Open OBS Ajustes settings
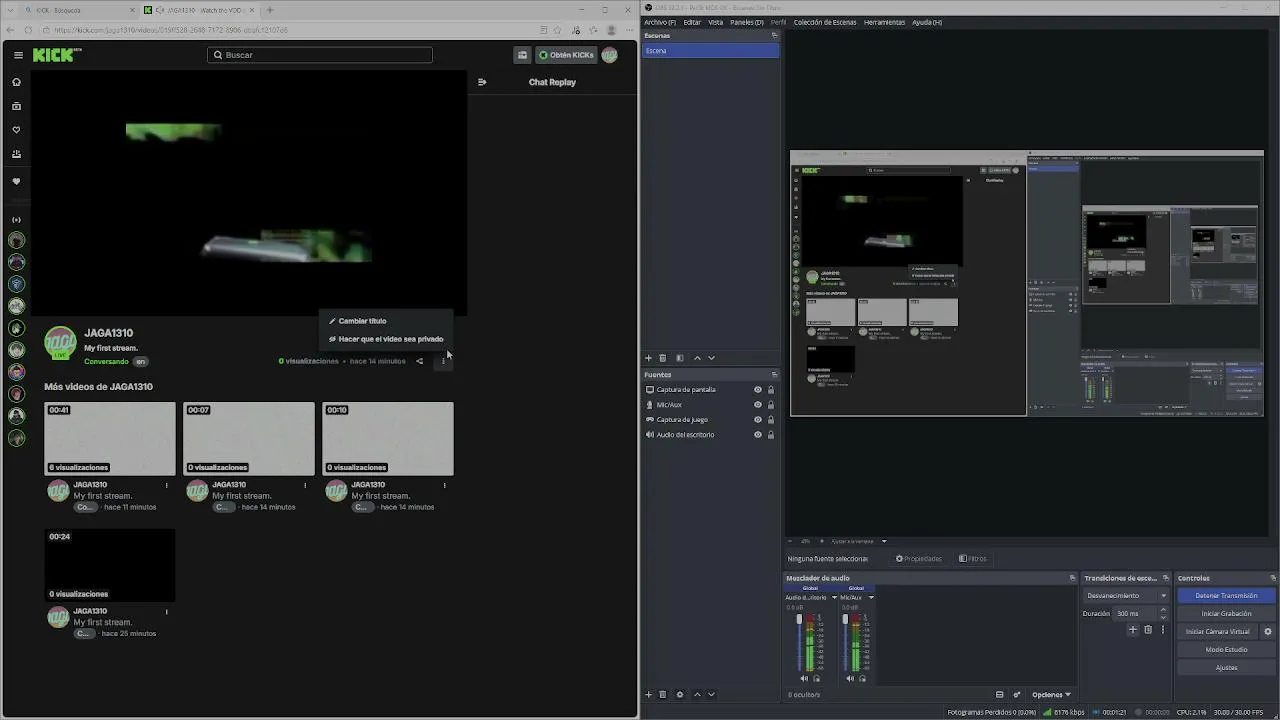Image resolution: width=1280 pixels, height=720 pixels. click(1226, 668)
